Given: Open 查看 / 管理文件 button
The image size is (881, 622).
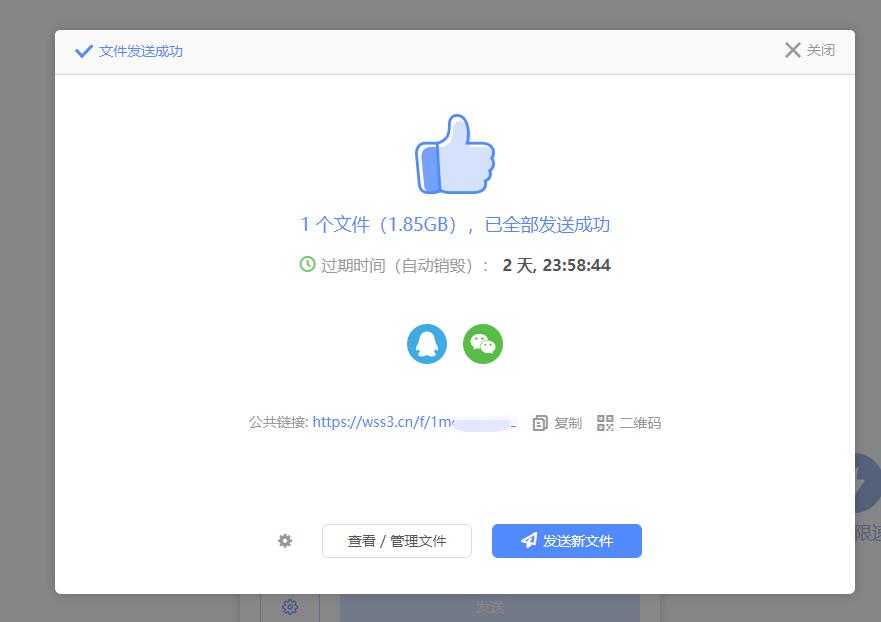Looking at the screenshot, I should [x=397, y=541].
